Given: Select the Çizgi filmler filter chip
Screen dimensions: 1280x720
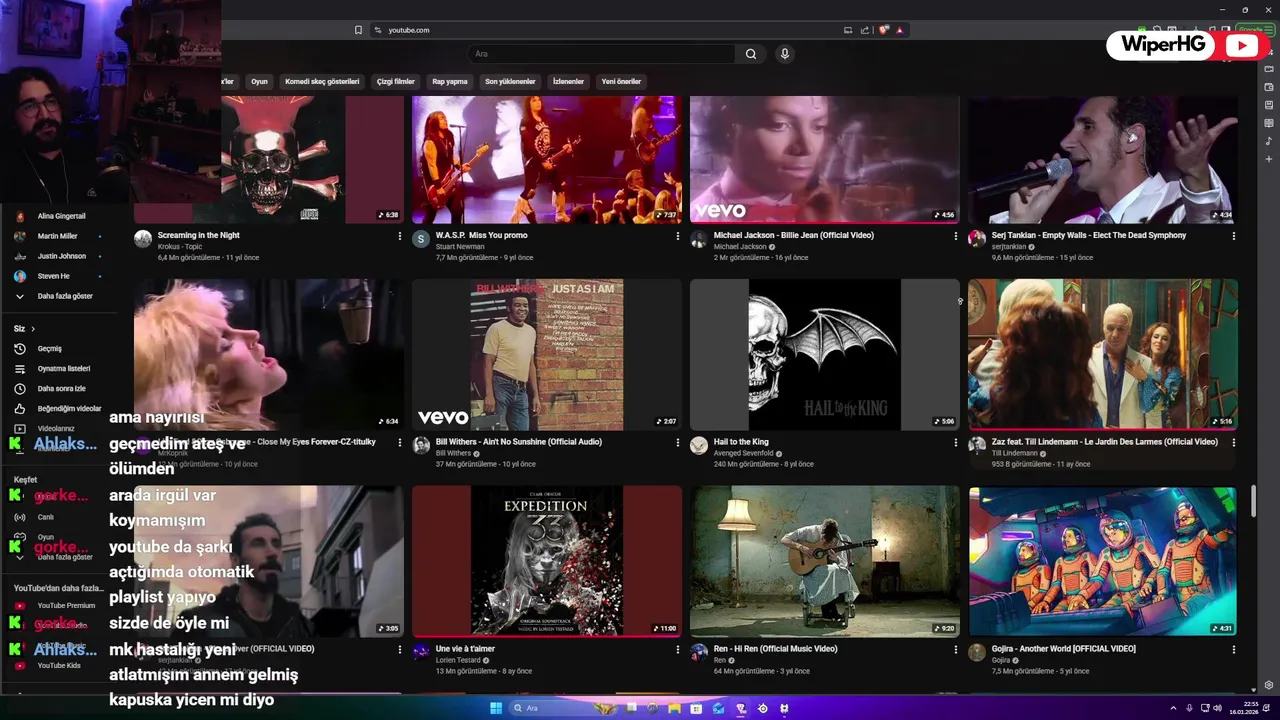Looking at the screenshot, I should click(396, 82).
